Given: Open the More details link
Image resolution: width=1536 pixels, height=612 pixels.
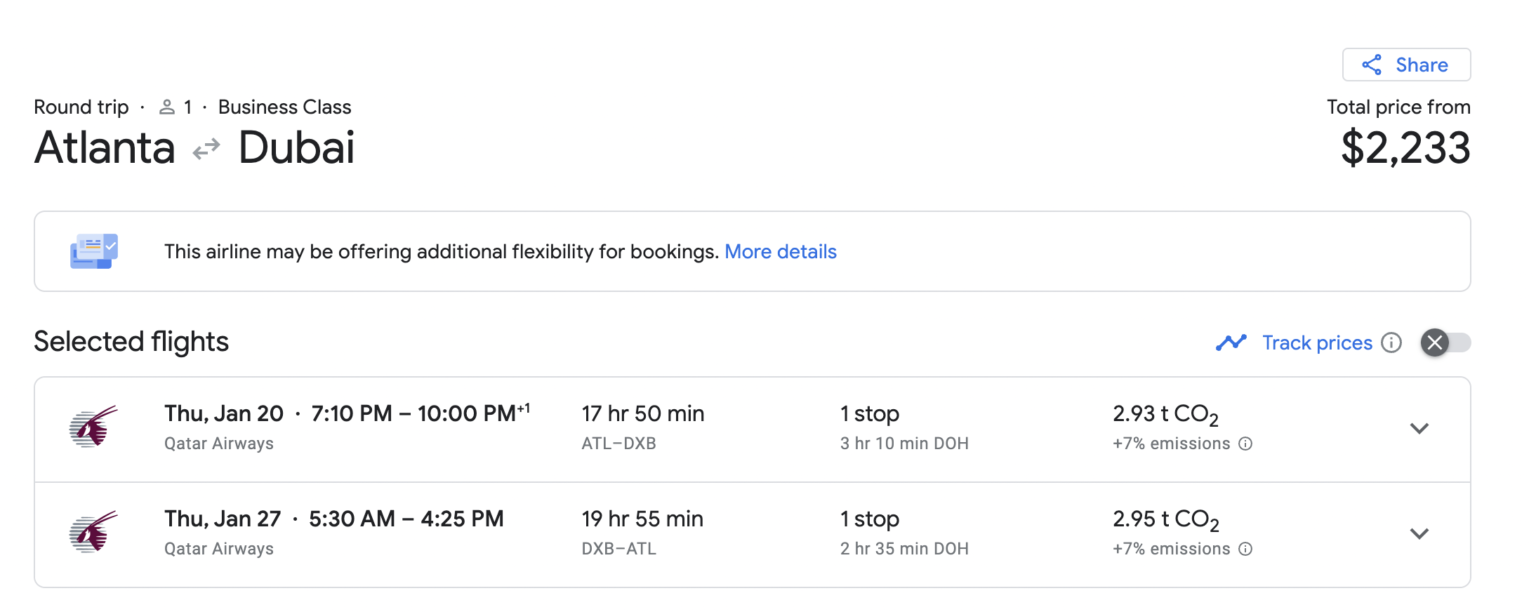Looking at the screenshot, I should (780, 252).
